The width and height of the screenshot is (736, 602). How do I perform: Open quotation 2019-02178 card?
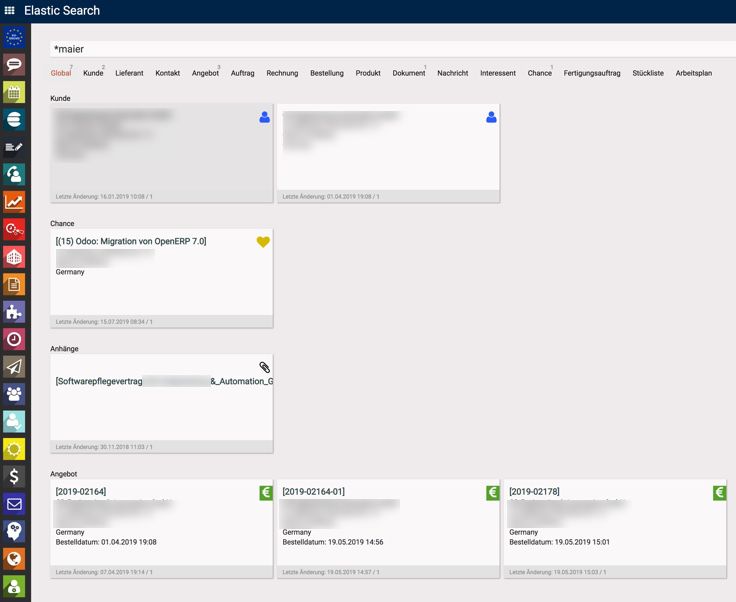click(535, 492)
